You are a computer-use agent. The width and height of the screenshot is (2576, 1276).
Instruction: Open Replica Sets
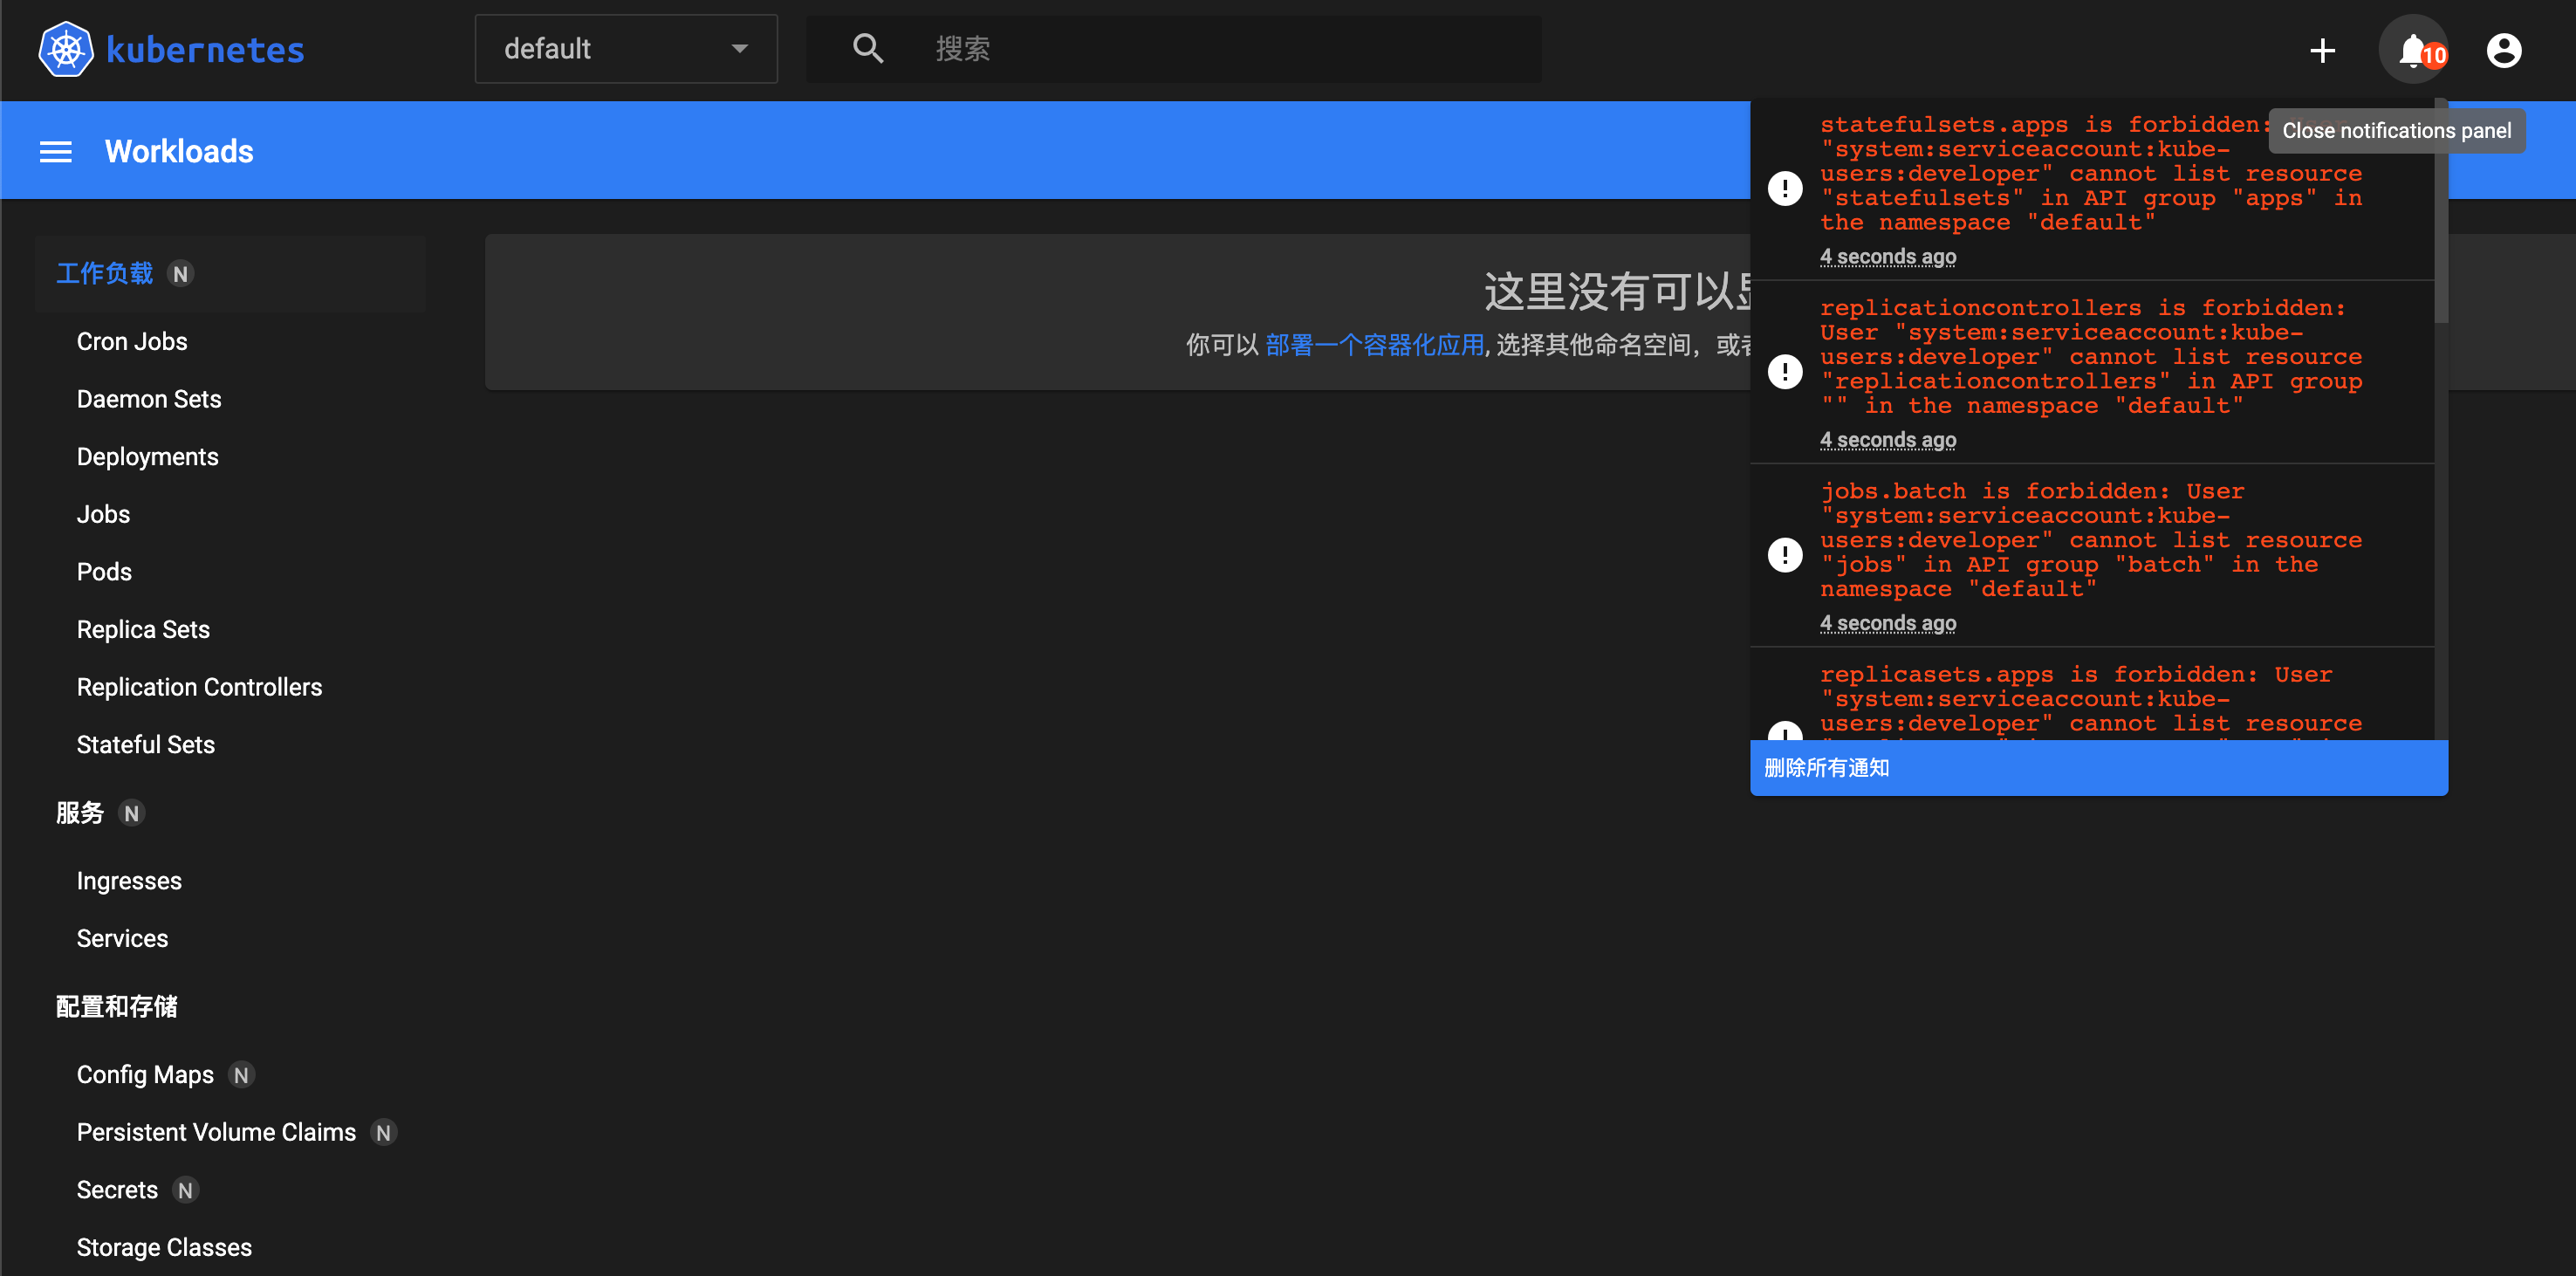pos(143,629)
